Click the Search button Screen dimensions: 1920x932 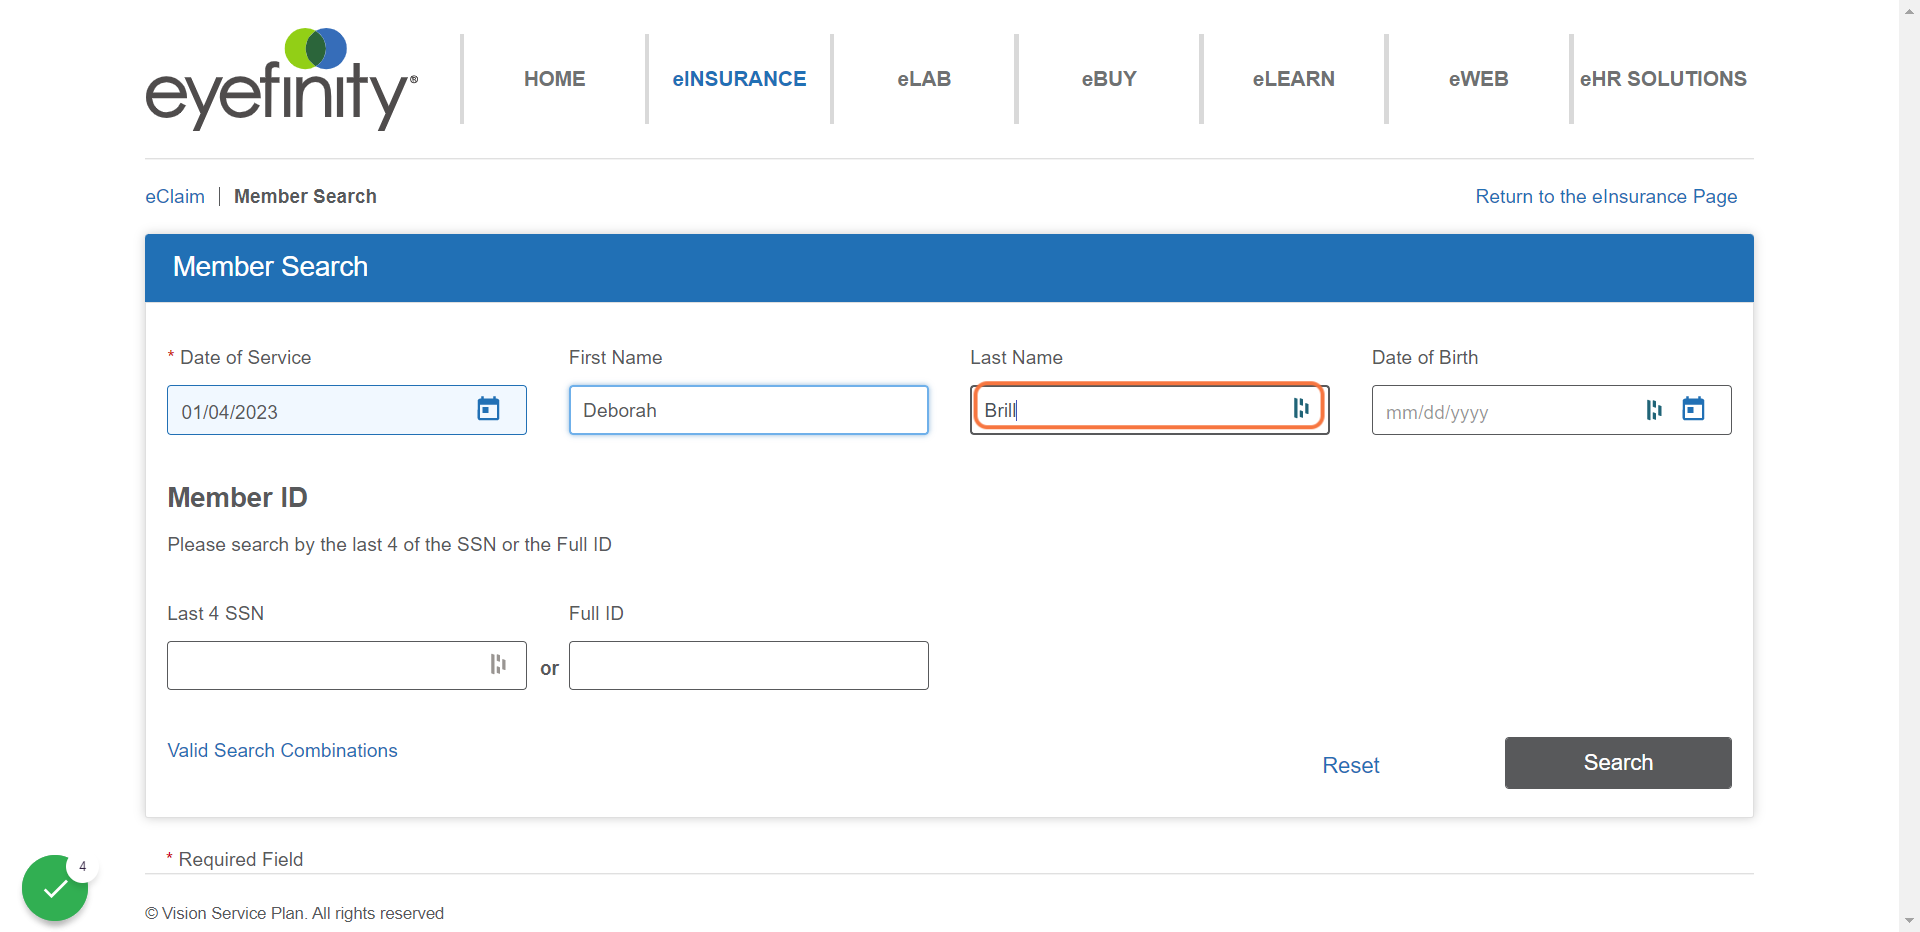click(1618, 763)
